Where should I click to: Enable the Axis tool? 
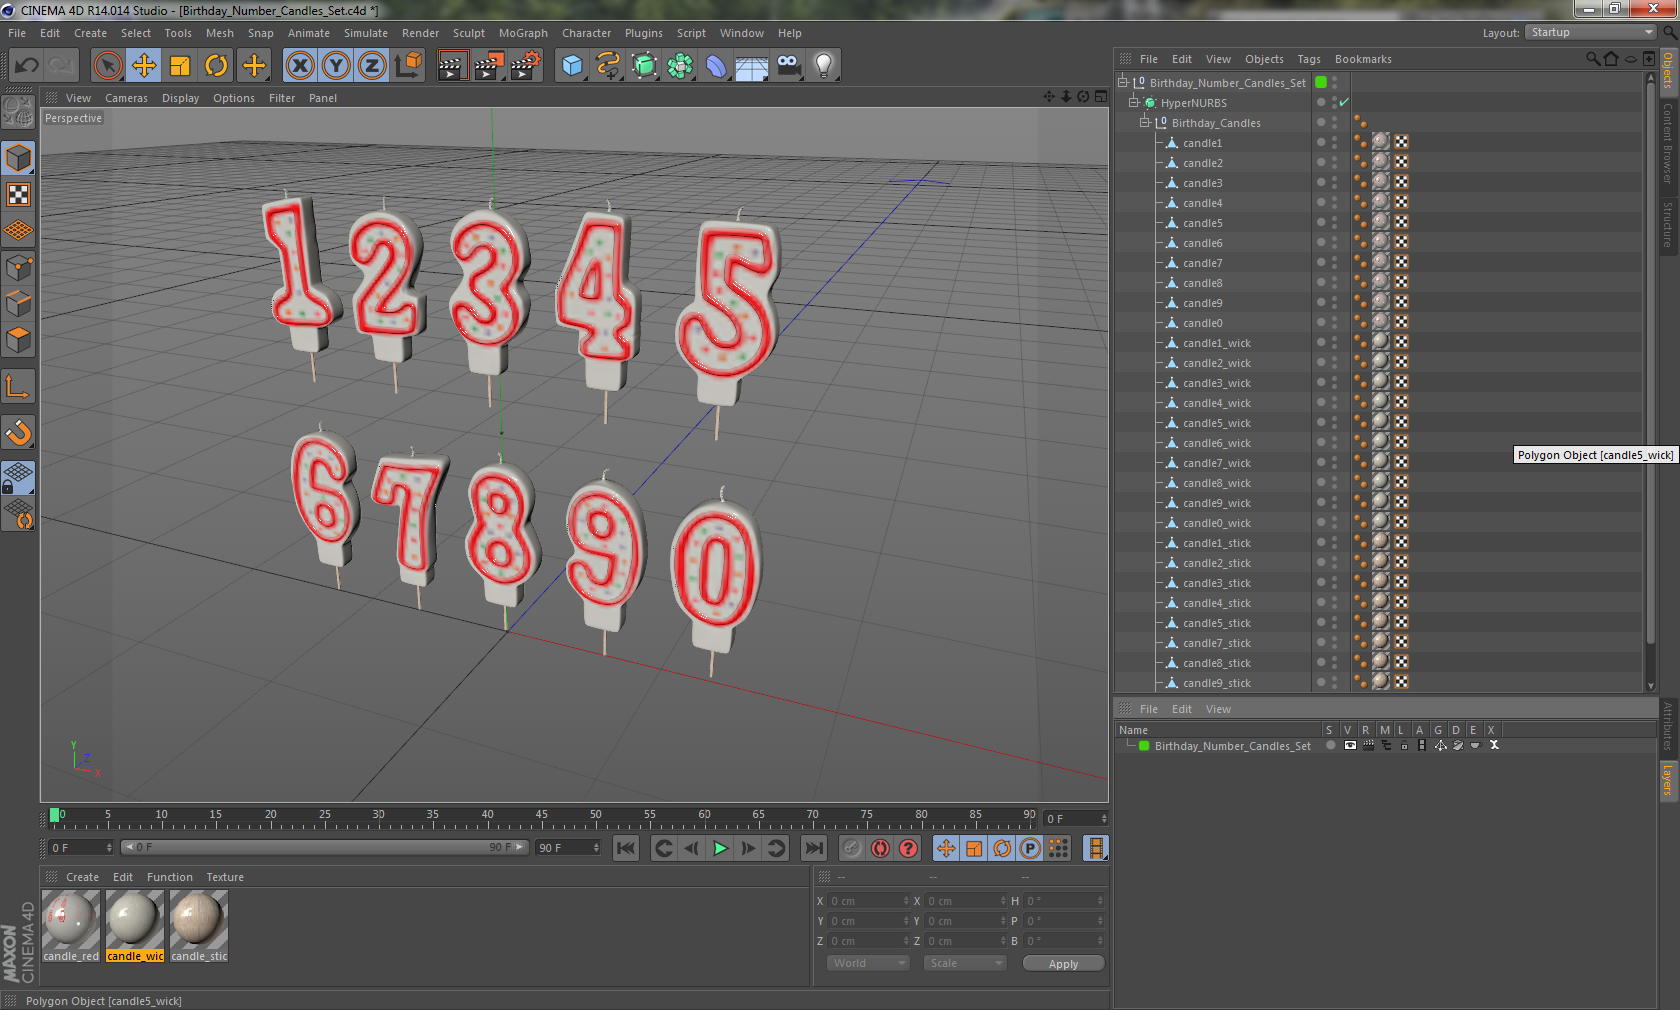pos(18,386)
